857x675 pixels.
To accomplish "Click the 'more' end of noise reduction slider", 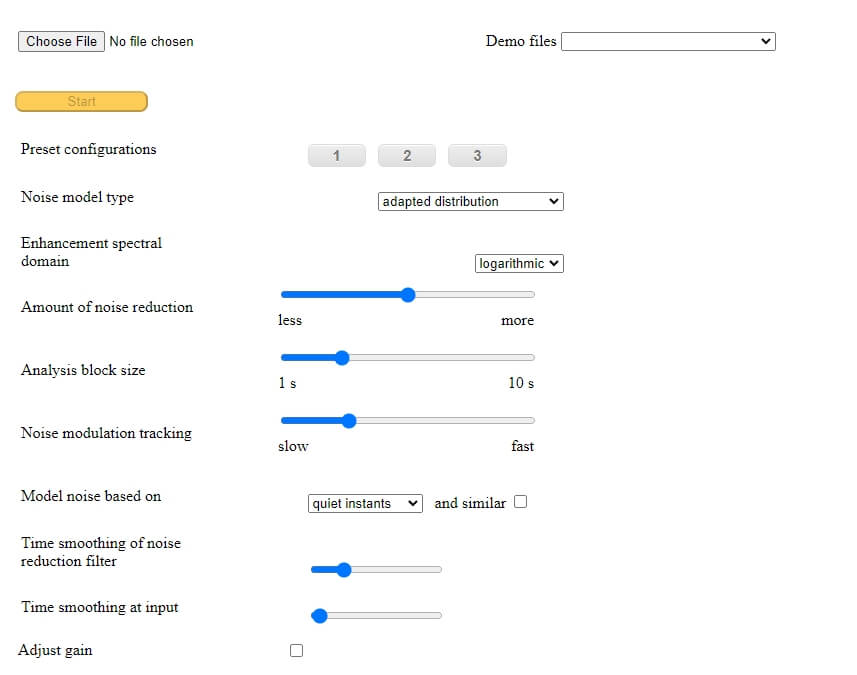I will (532, 295).
